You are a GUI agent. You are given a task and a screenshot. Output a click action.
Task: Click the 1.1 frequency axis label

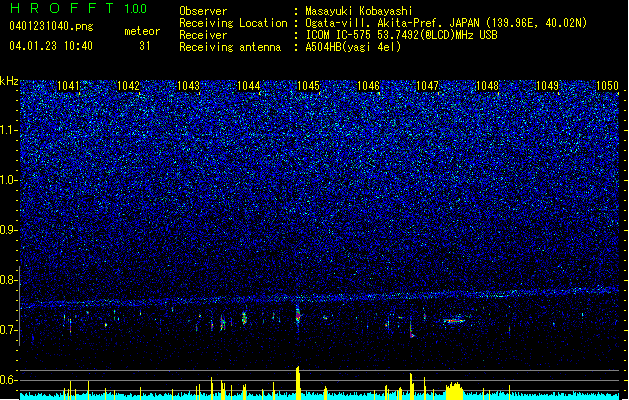[x=9, y=130]
